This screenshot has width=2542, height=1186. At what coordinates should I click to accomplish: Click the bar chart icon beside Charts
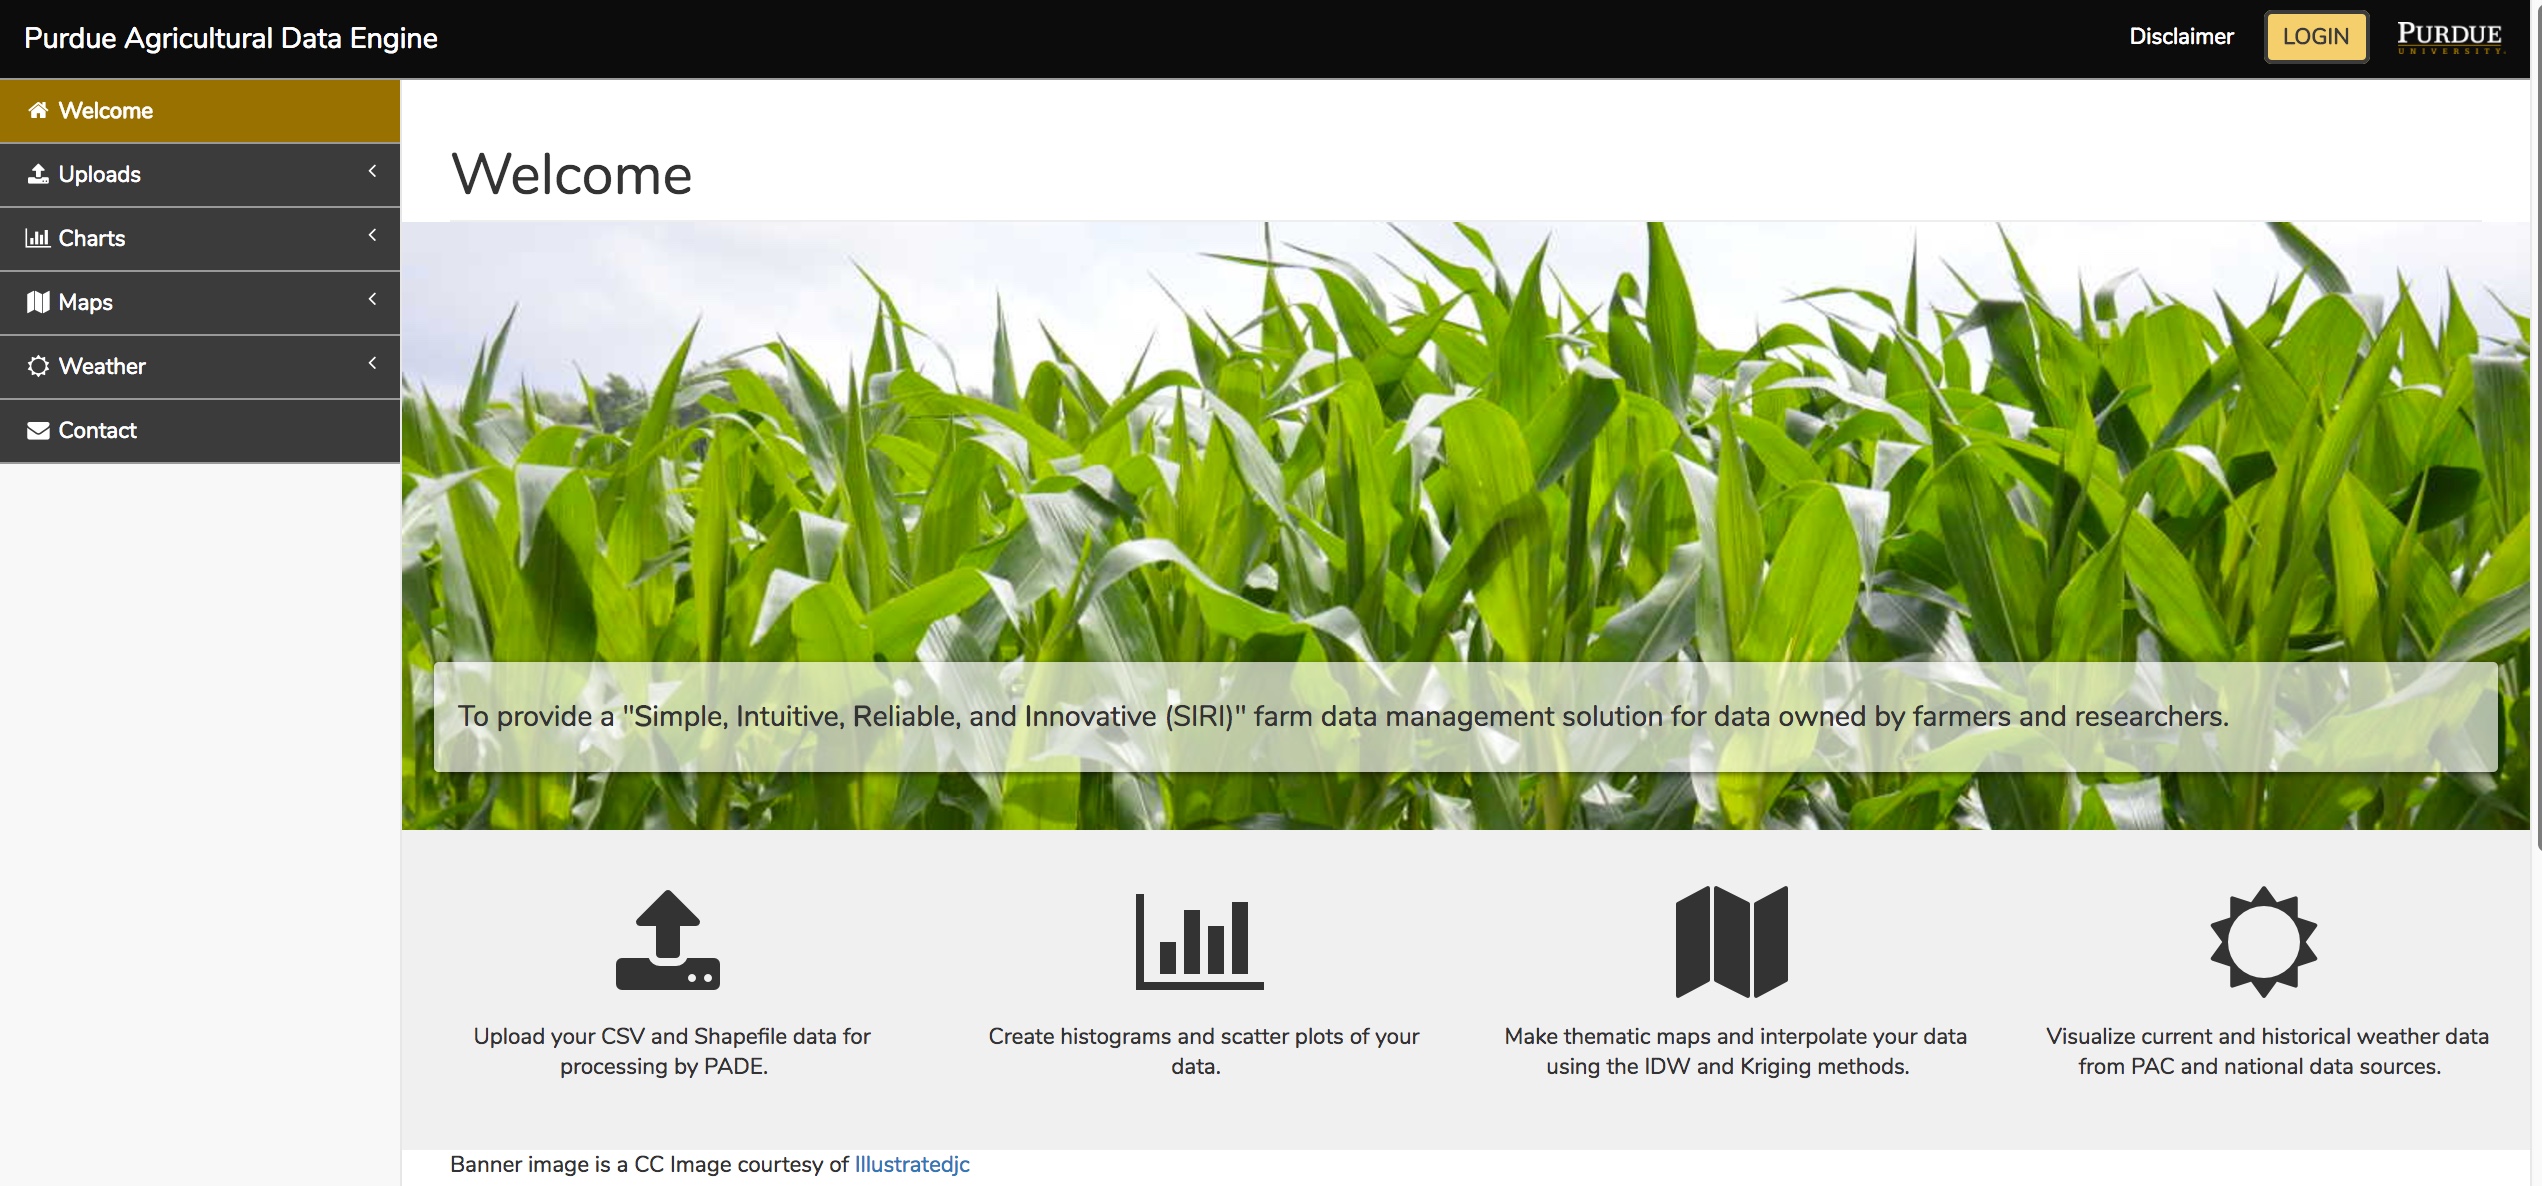click(x=38, y=238)
